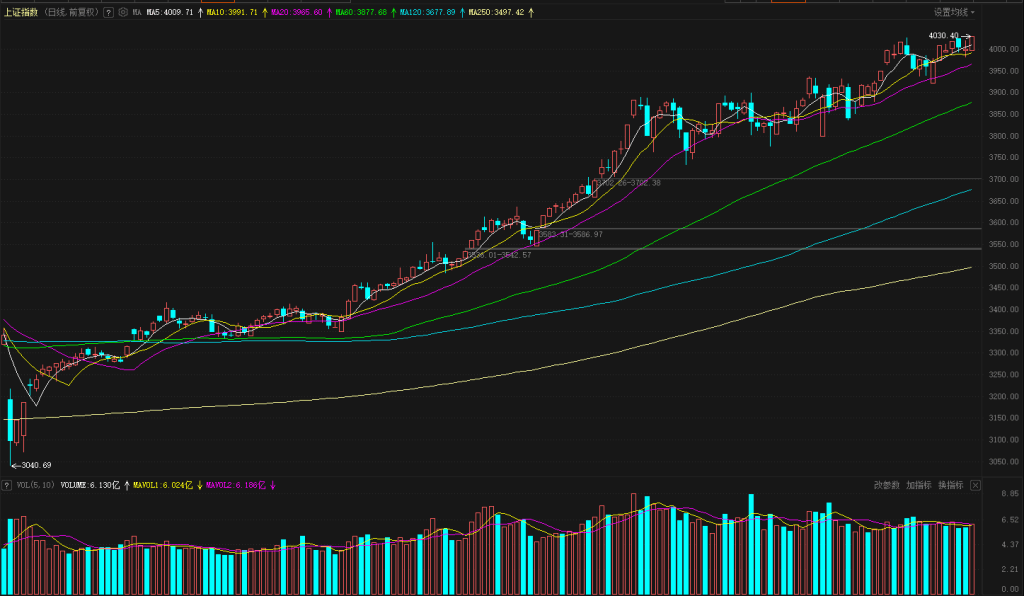Click the 3702.38 horizontal gap level line
This screenshot has width=1024, height=596.
click(x=800, y=179)
